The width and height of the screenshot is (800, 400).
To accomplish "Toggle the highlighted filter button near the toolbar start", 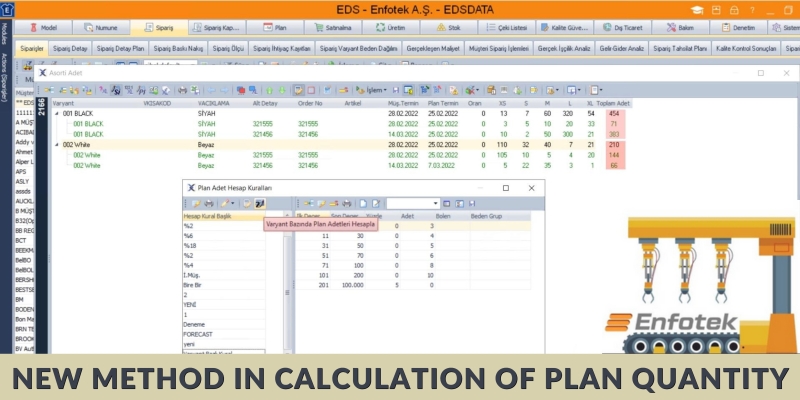I will (116, 90).
